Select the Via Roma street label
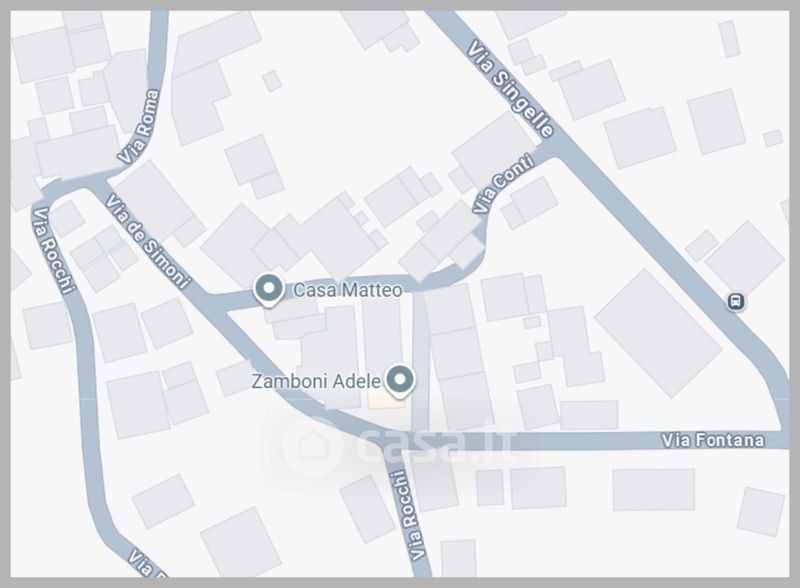Screen dimensions: 800x588 coord(139,127)
